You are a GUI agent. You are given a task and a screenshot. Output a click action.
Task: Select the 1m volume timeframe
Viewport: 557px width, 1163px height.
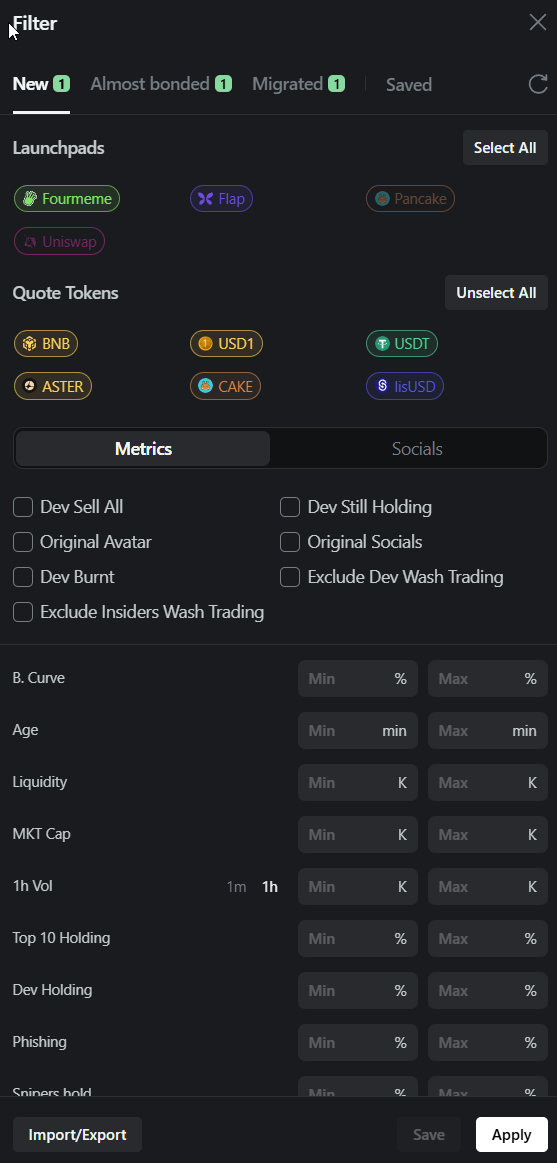point(237,886)
